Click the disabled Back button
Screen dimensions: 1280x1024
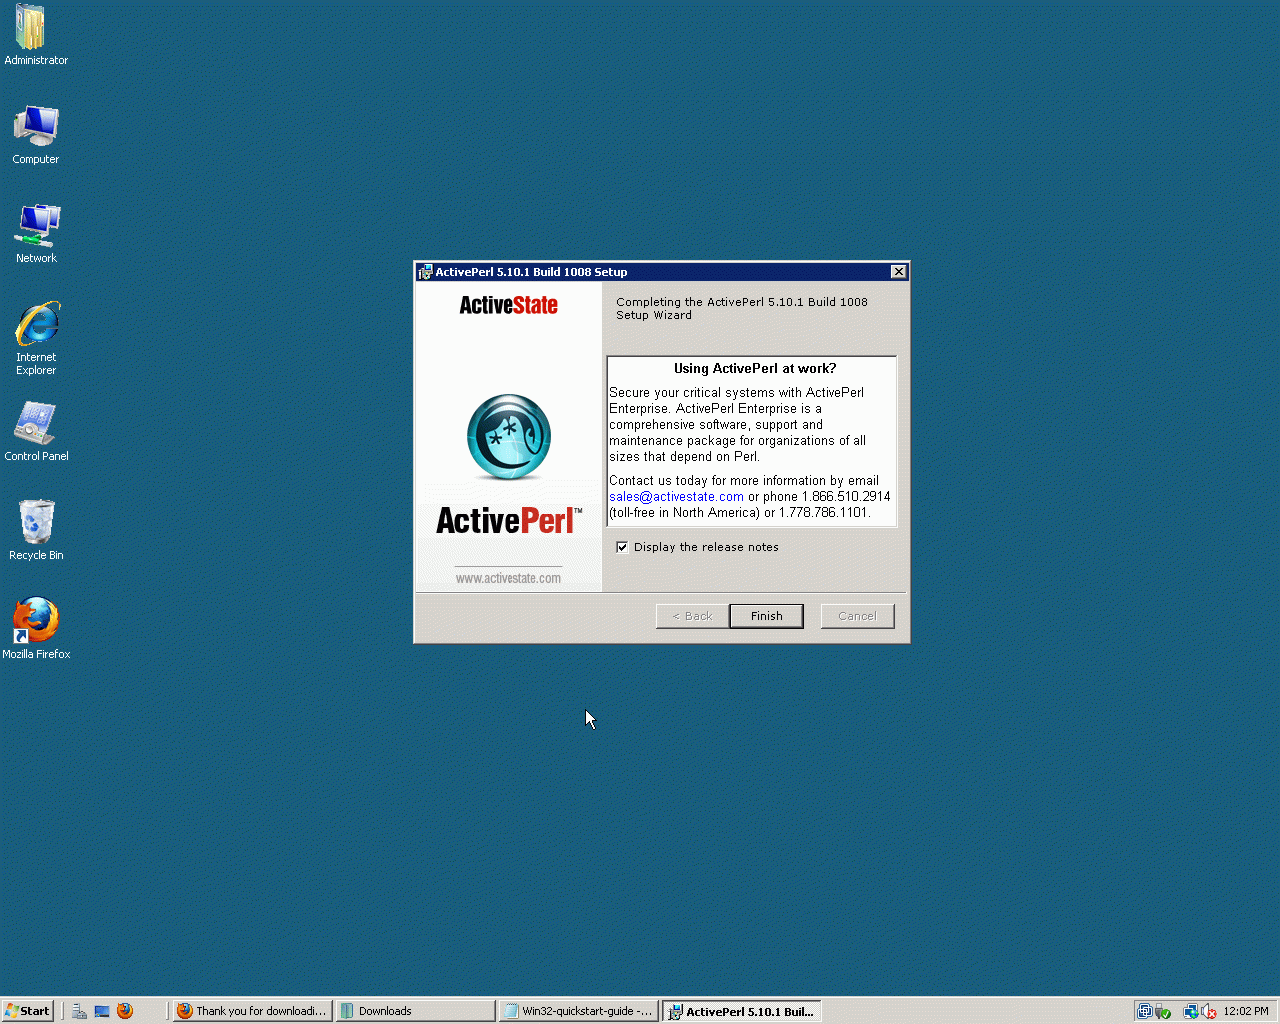tap(692, 616)
